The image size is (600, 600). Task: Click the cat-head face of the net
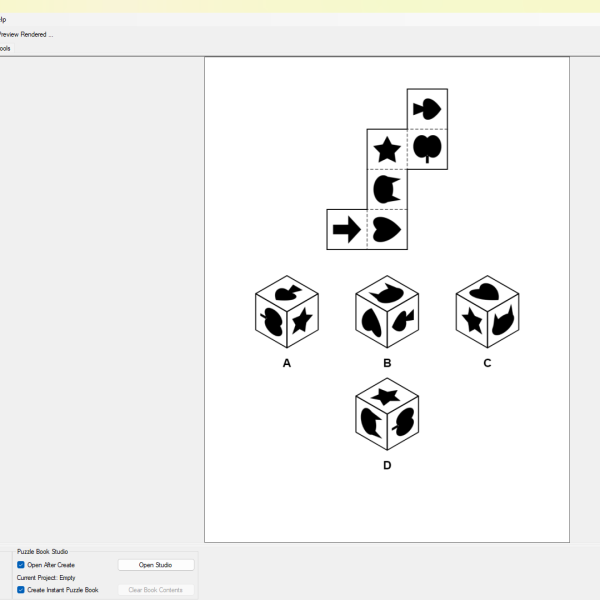point(387,189)
